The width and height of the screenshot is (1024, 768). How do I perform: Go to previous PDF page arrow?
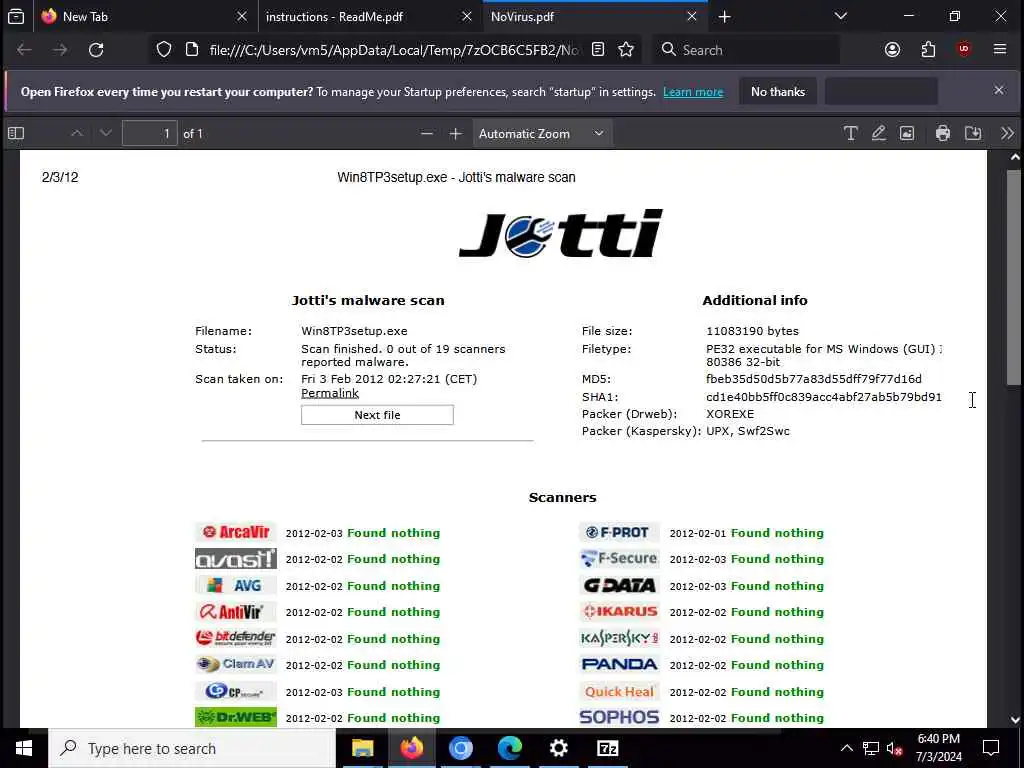[x=77, y=133]
